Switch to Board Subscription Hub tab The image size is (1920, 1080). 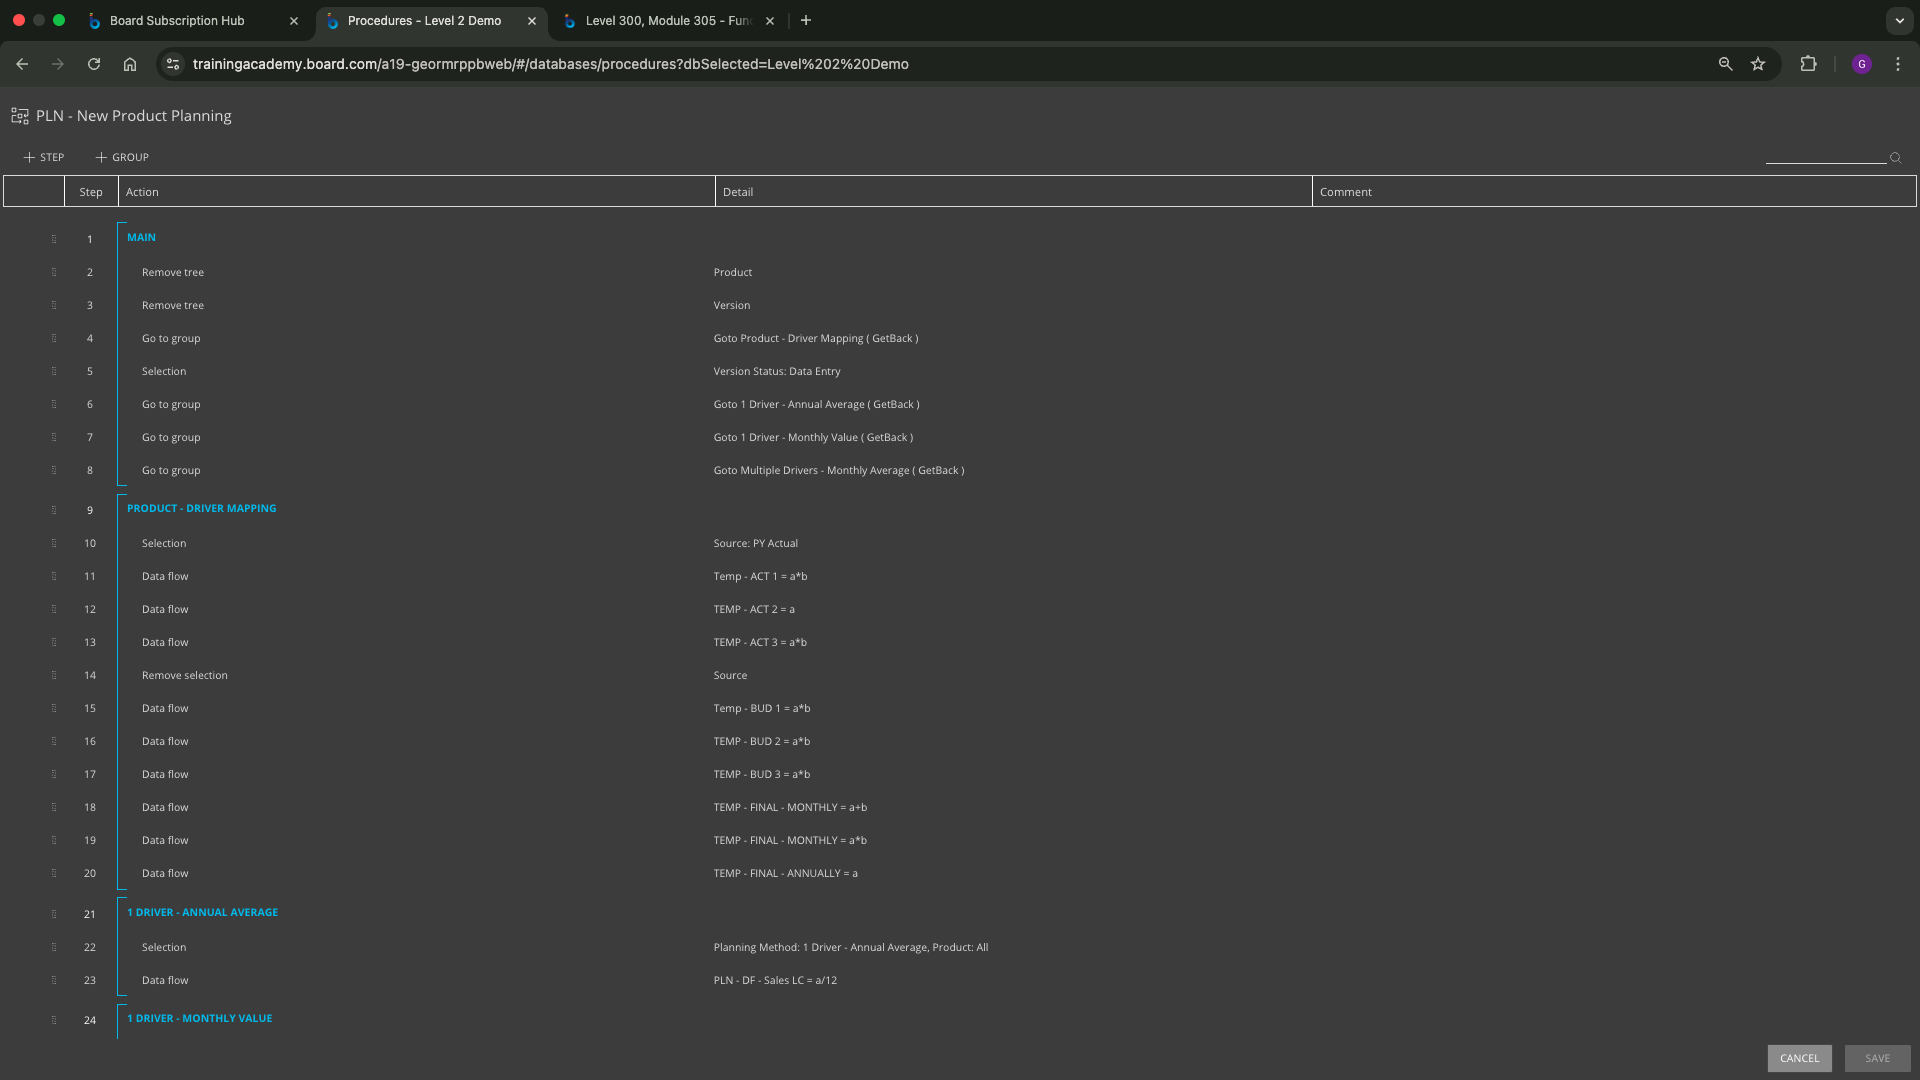(x=177, y=20)
